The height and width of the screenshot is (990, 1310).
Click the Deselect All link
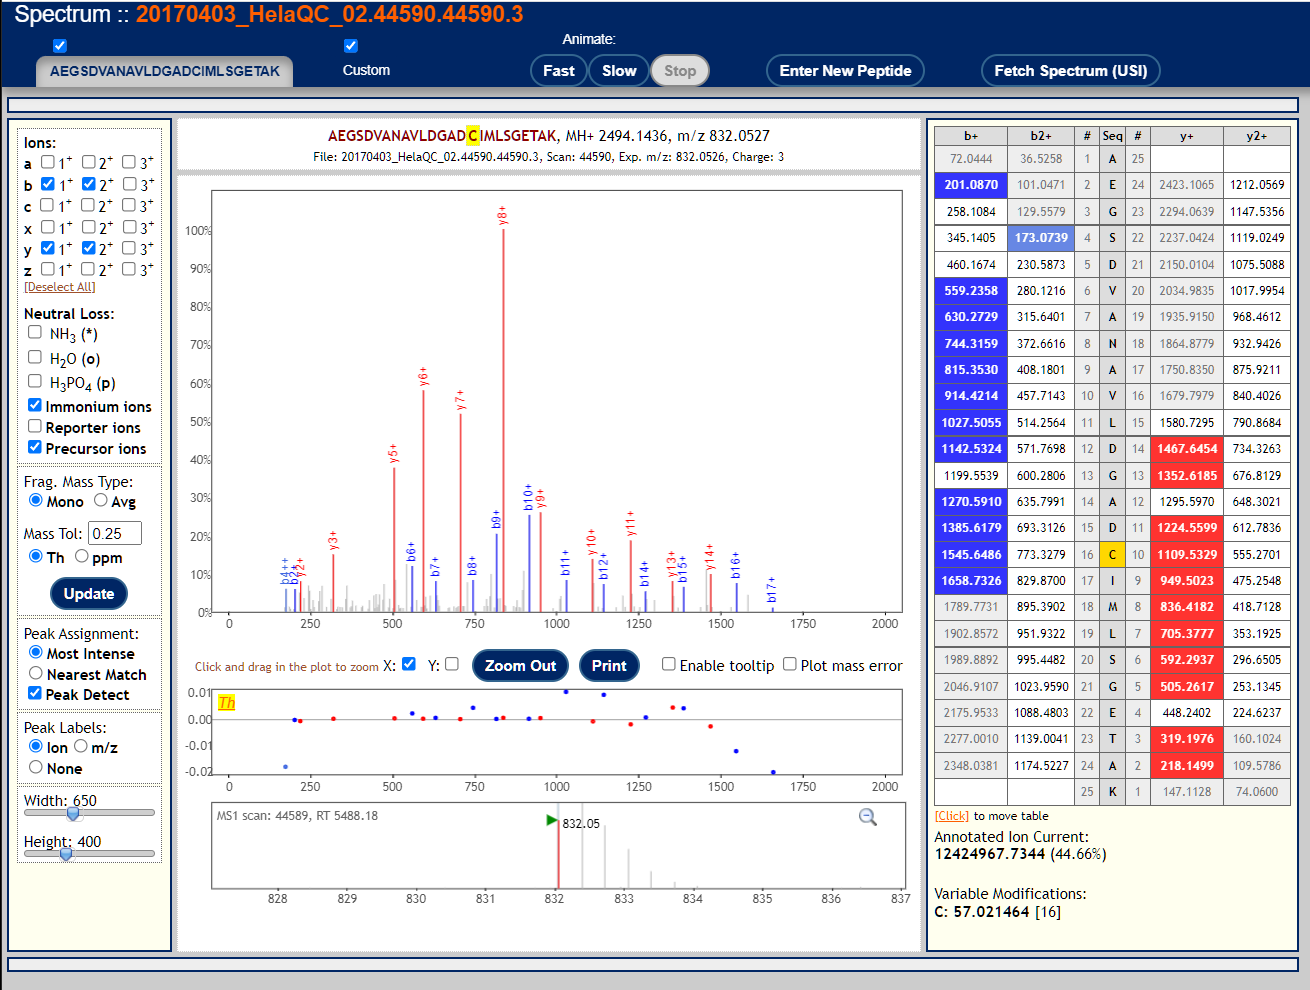60,287
